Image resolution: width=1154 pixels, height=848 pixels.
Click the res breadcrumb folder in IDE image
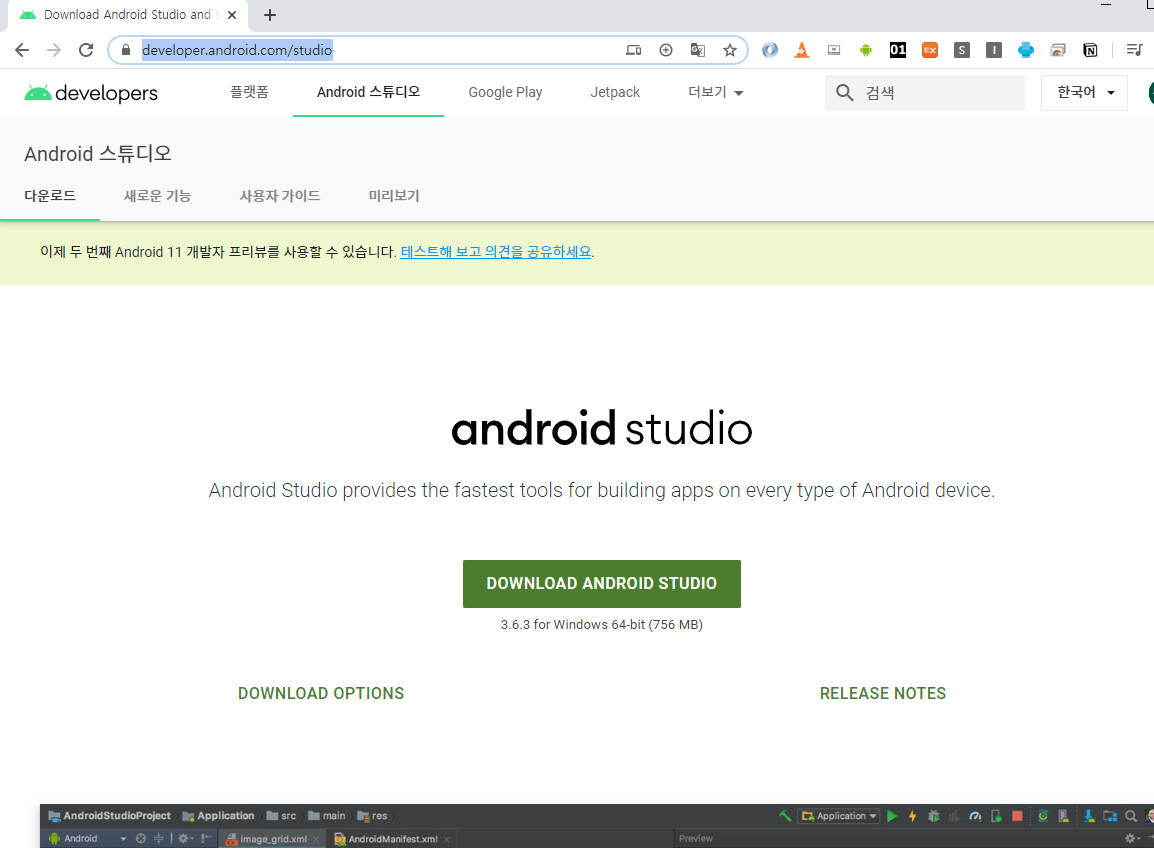point(372,816)
